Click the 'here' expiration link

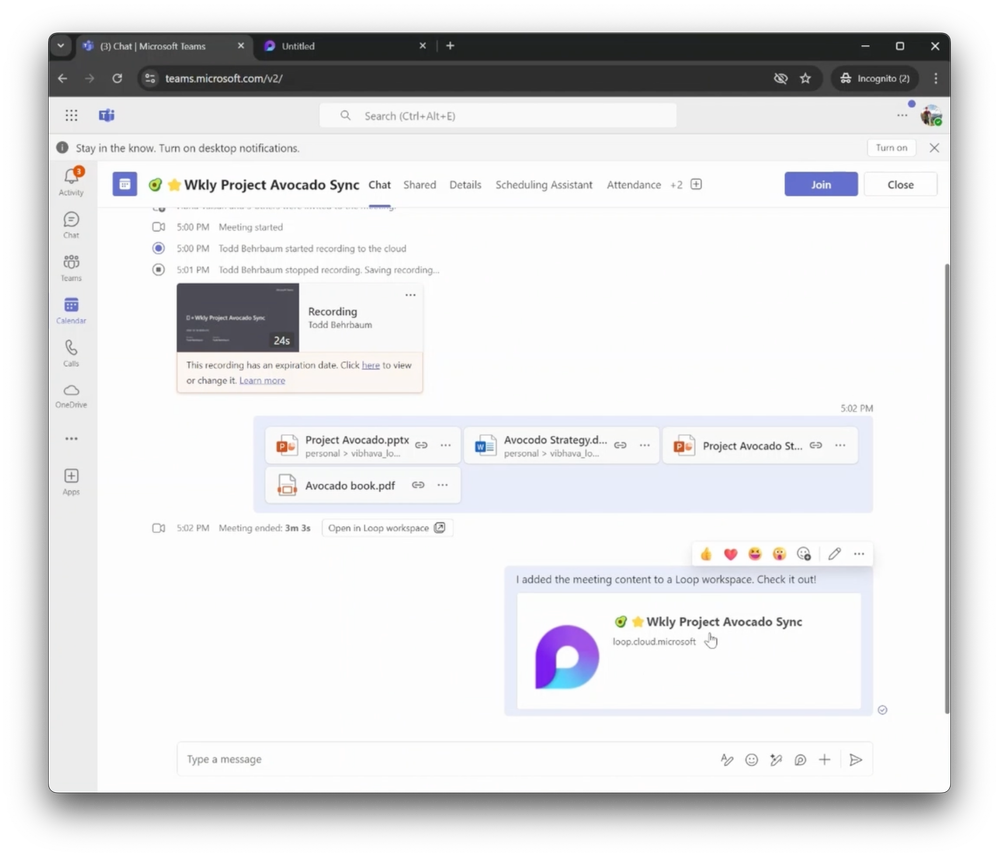[371, 365]
